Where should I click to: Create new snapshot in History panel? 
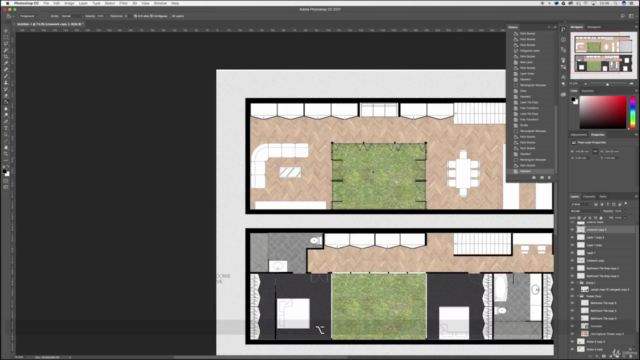[542, 178]
